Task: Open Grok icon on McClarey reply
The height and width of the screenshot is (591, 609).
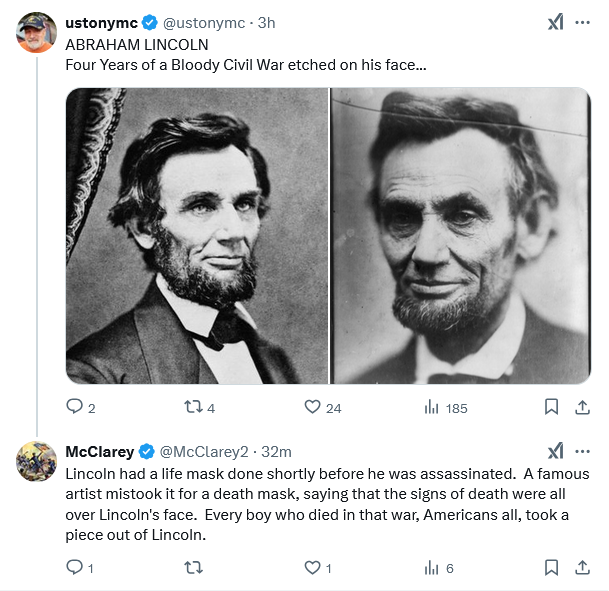Action: [x=555, y=451]
